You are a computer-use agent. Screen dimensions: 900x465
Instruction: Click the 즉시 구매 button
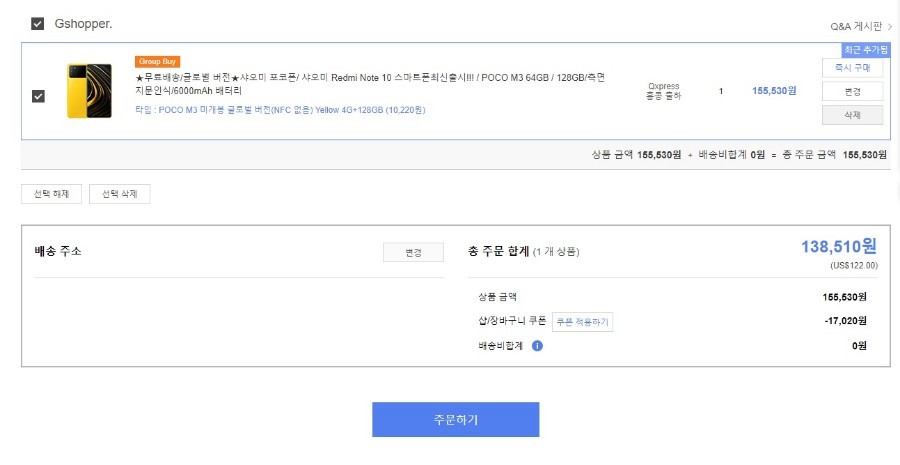[852, 68]
